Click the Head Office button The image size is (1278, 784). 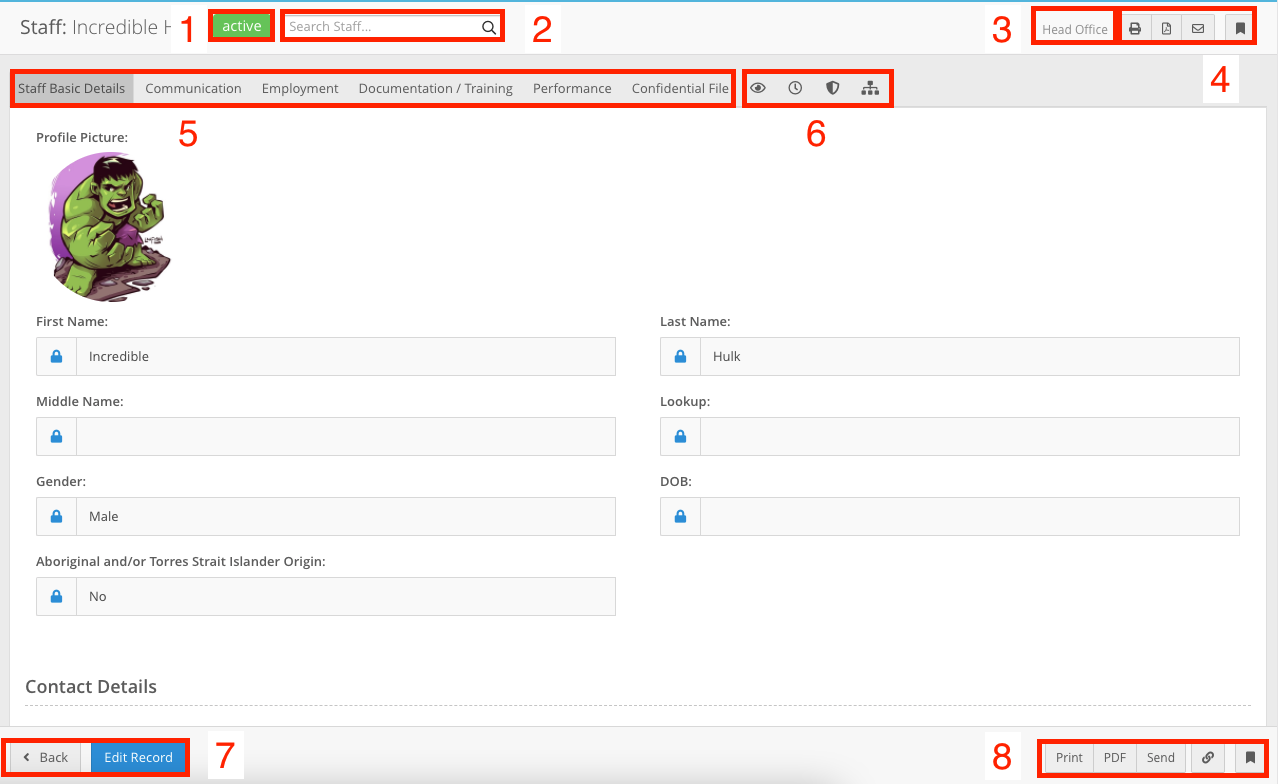coord(1075,29)
